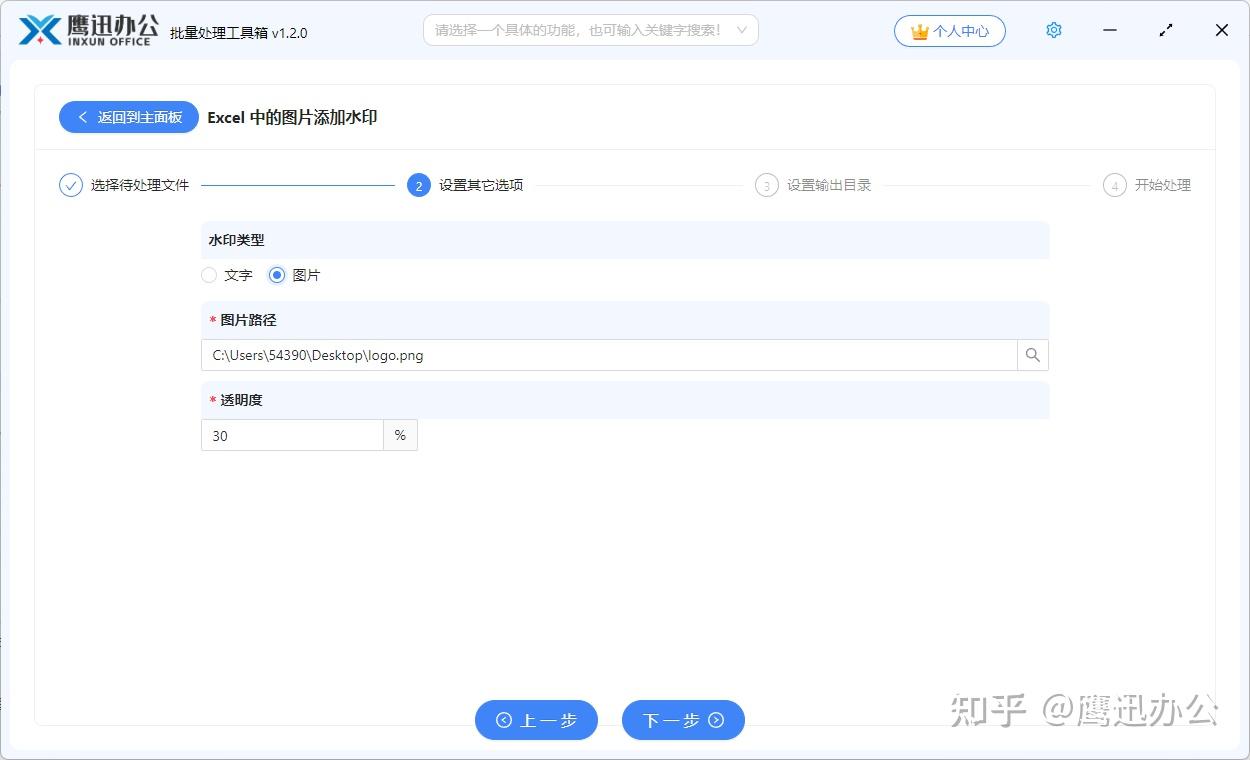Click the magnifier browse icon beside image path
1250x760 pixels.
point(1033,355)
